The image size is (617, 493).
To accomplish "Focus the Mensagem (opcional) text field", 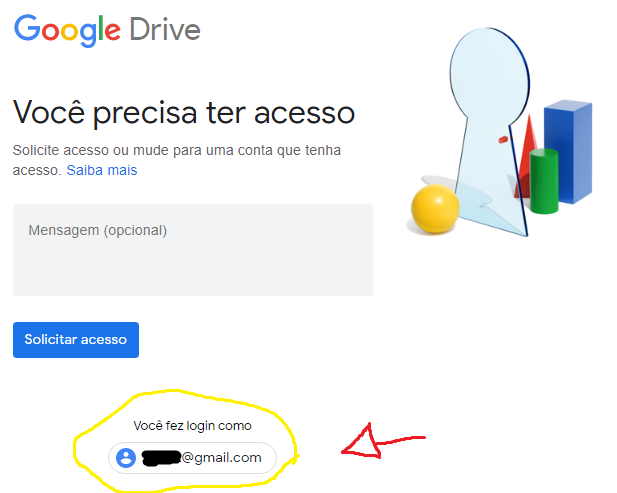I will tap(193, 250).
